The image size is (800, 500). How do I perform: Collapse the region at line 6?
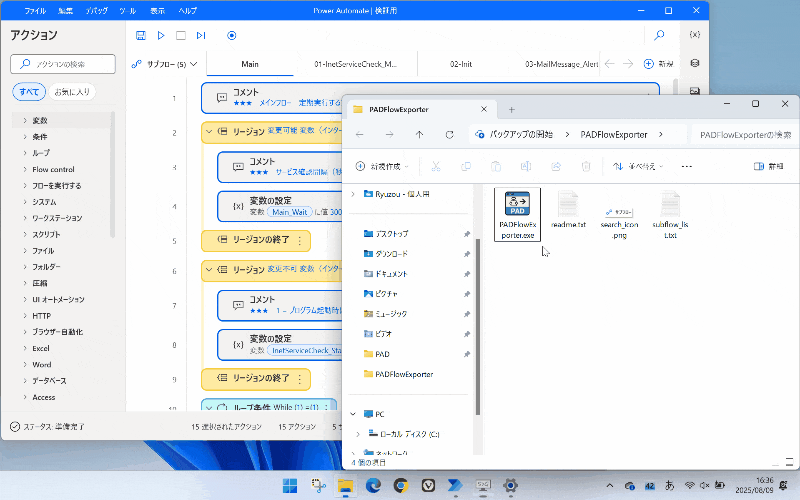click(x=209, y=269)
